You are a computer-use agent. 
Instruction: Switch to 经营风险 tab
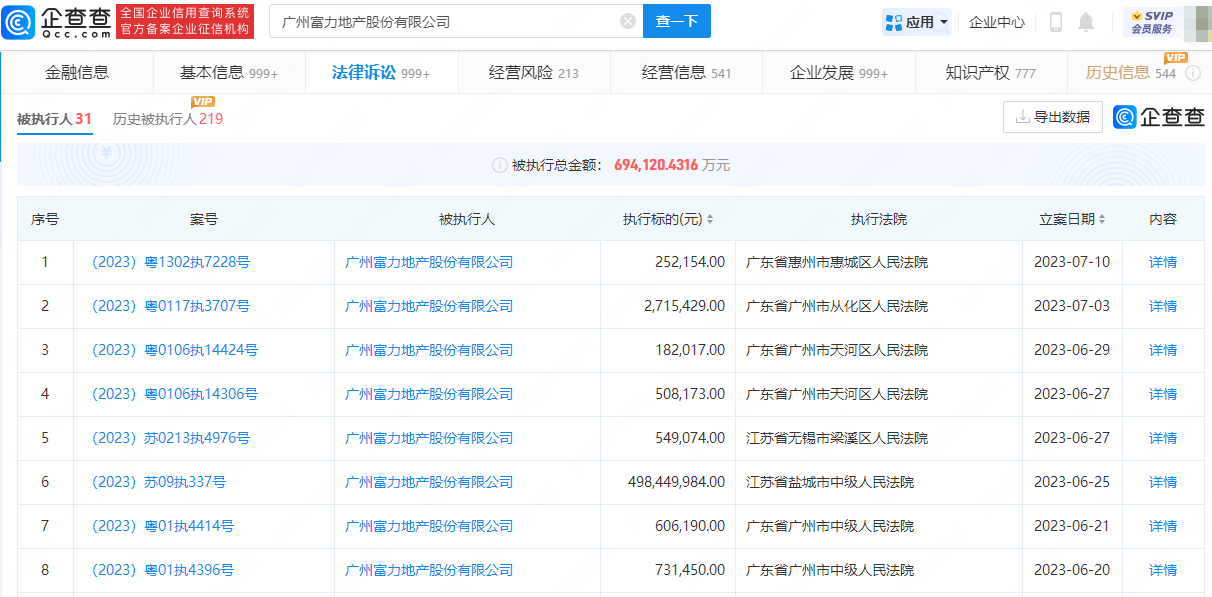[x=533, y=73]
